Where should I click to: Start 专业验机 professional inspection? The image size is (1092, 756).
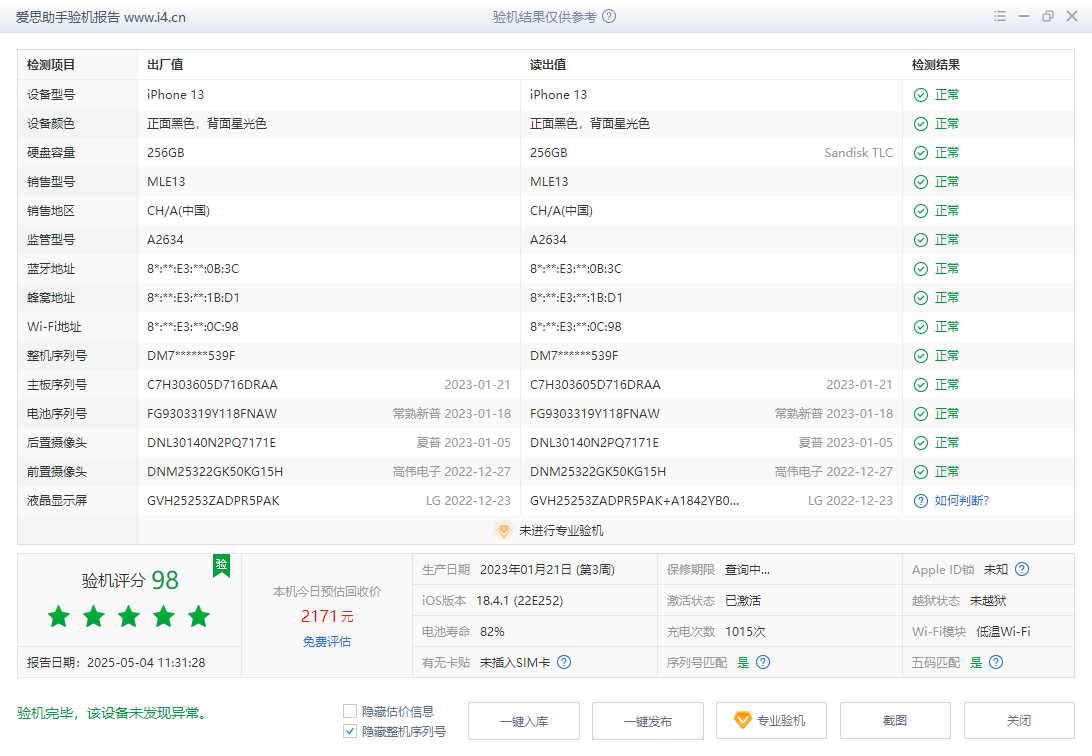pos(772,721)
